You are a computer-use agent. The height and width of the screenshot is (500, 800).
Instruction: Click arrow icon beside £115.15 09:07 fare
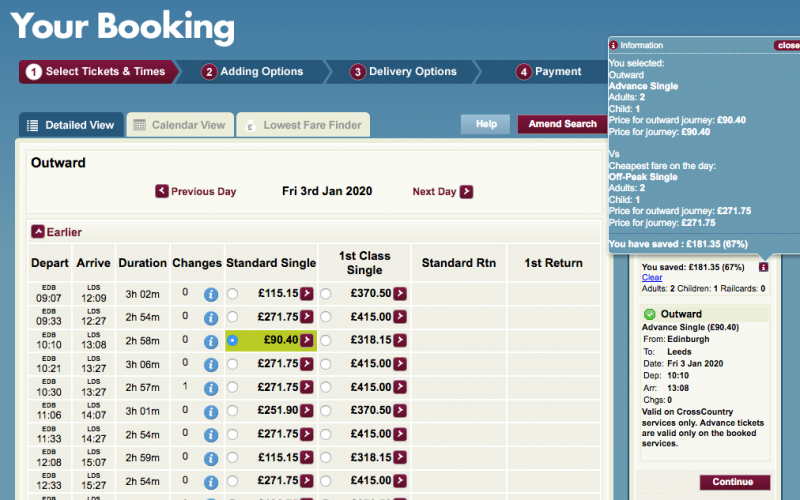pyautogui.click(x=307, y=294)
